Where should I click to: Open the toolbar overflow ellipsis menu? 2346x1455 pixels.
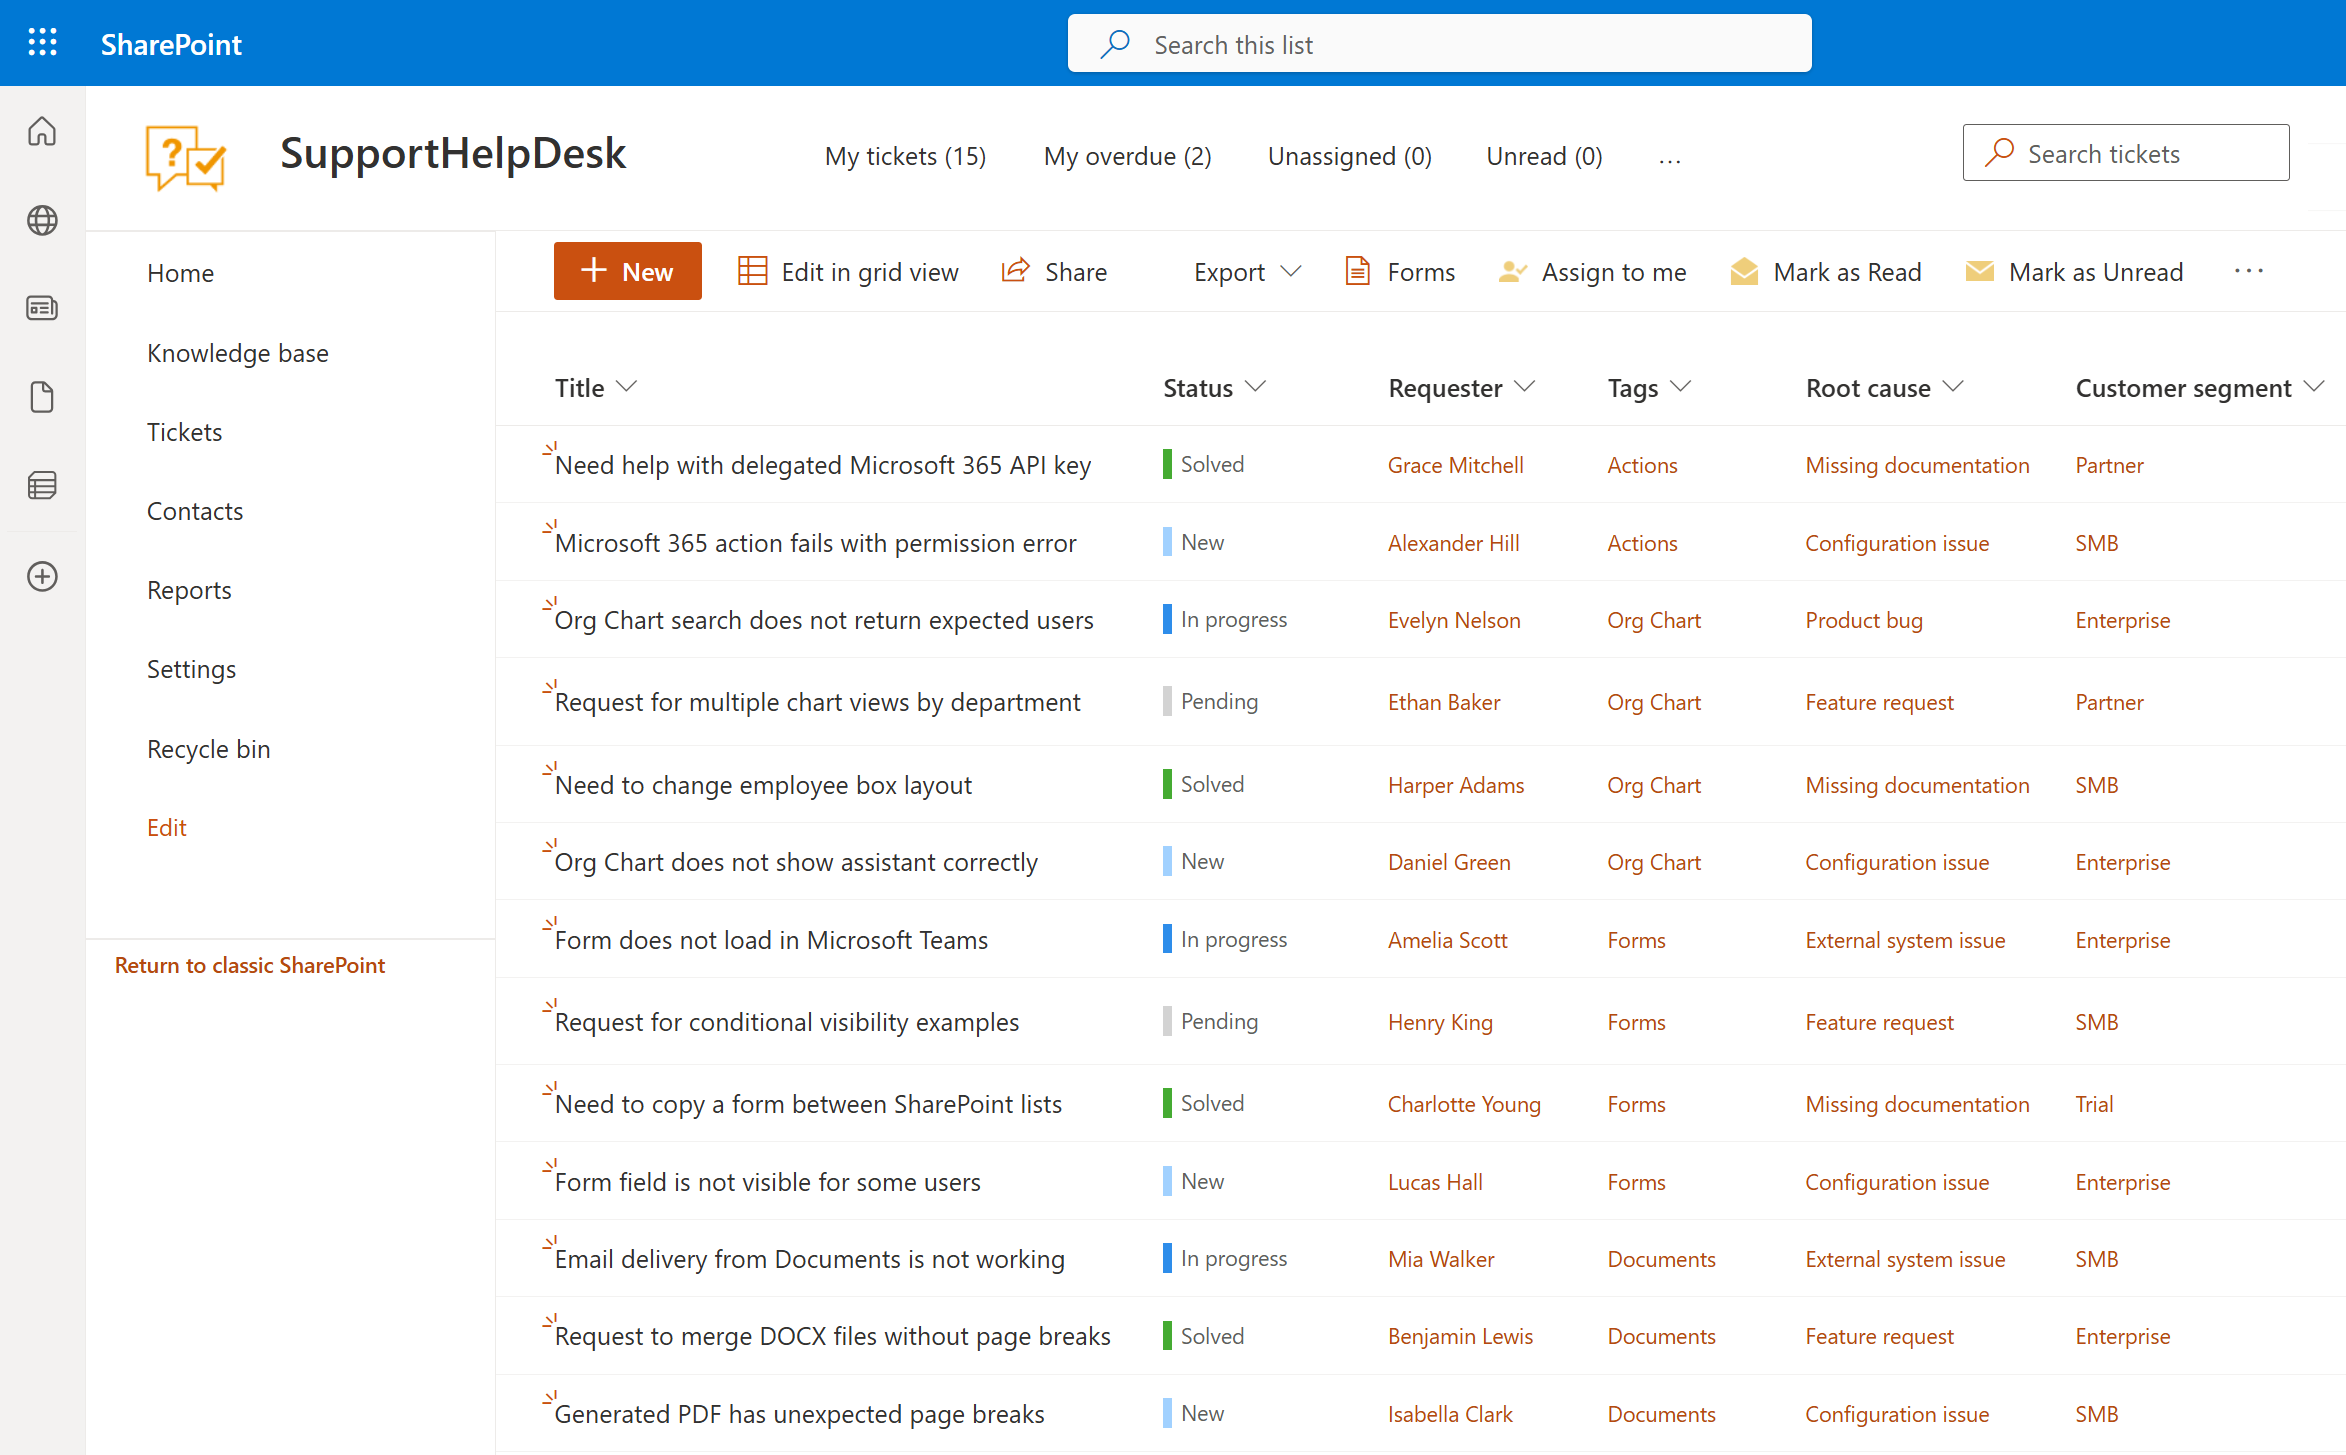[2249, 271]
